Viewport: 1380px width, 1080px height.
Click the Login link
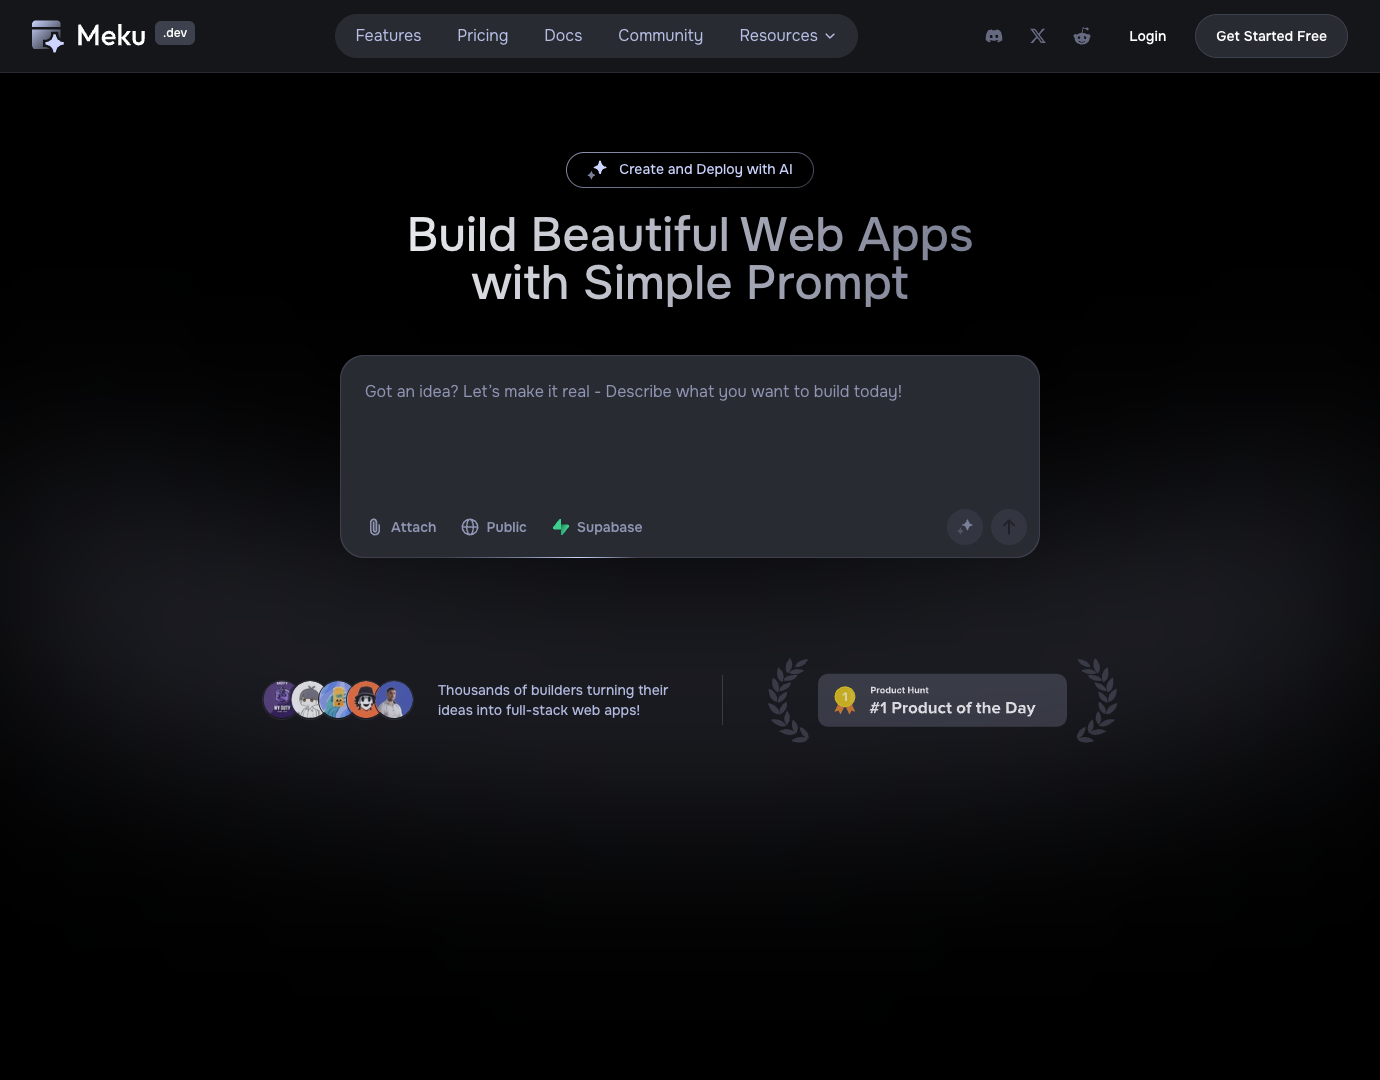(1147, 36)
